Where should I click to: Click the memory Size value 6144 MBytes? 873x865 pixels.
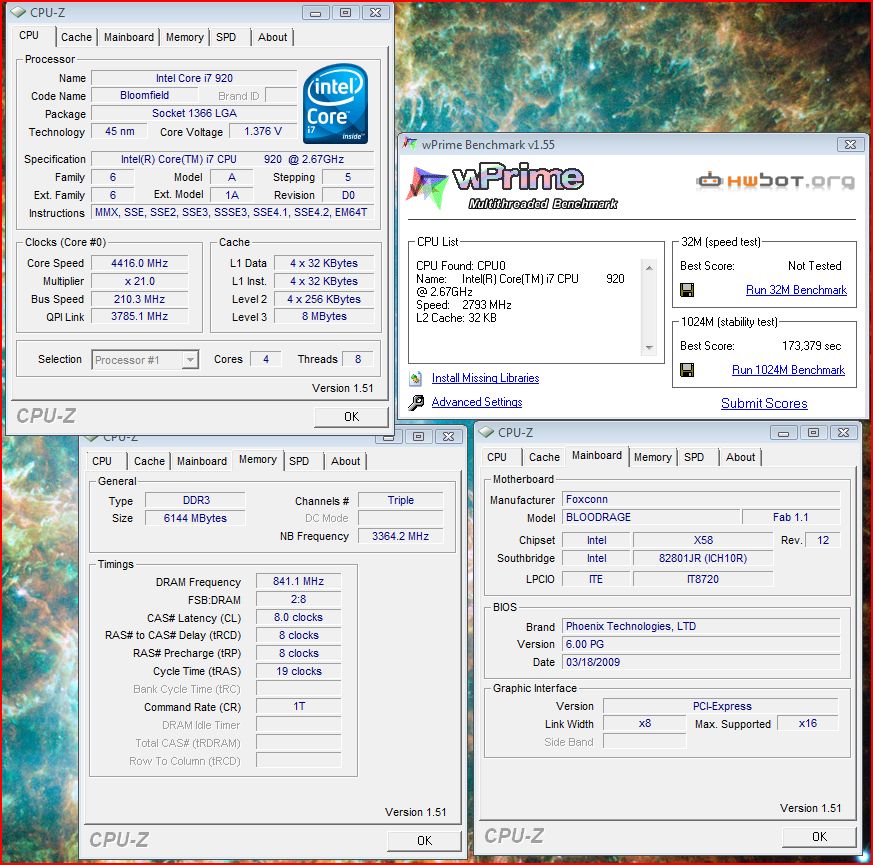coord(195,518)
